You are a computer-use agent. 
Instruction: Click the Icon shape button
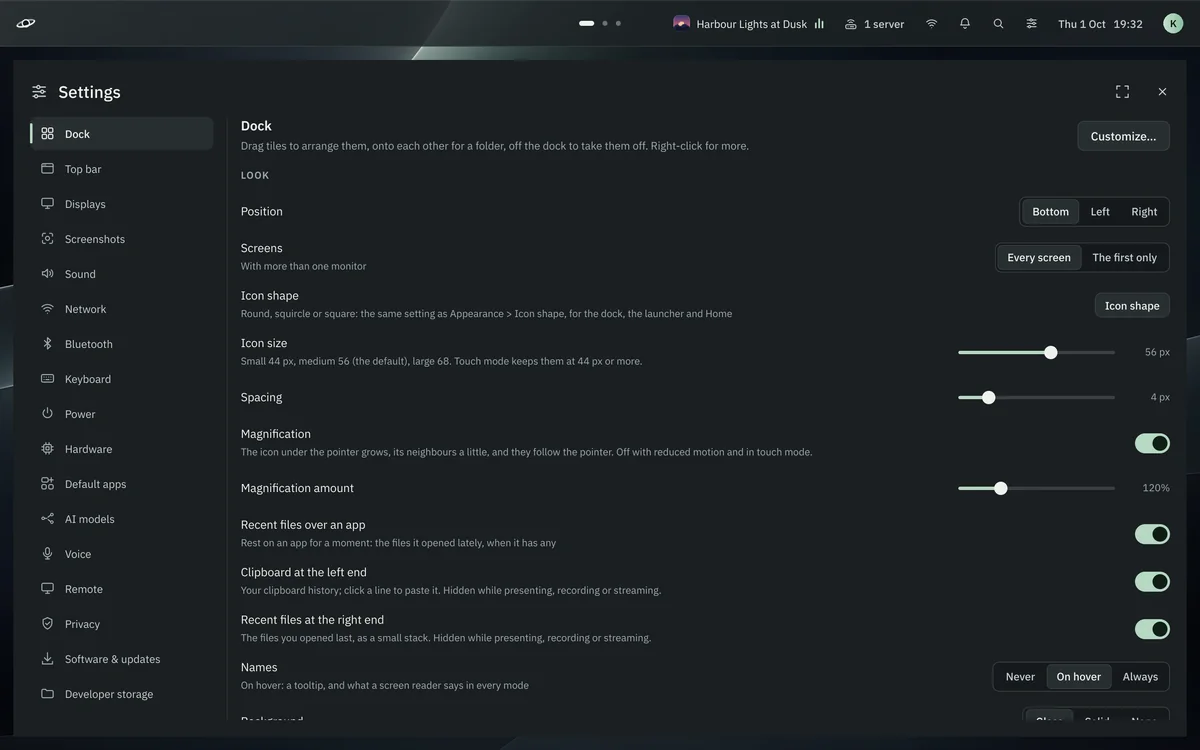(1132, 306)
